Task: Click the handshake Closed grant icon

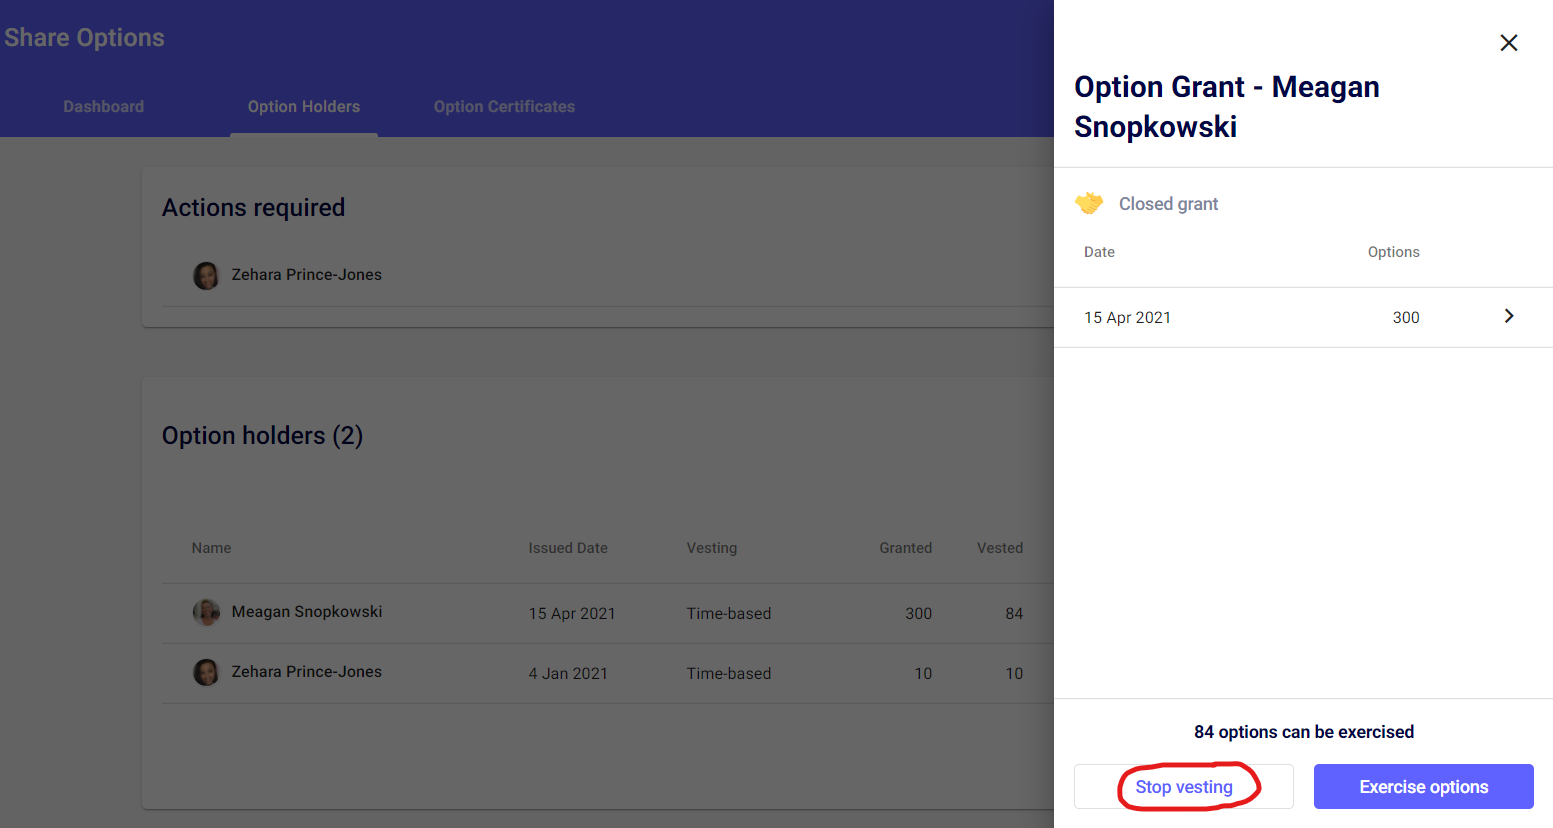Action: tap(1089, 203)
